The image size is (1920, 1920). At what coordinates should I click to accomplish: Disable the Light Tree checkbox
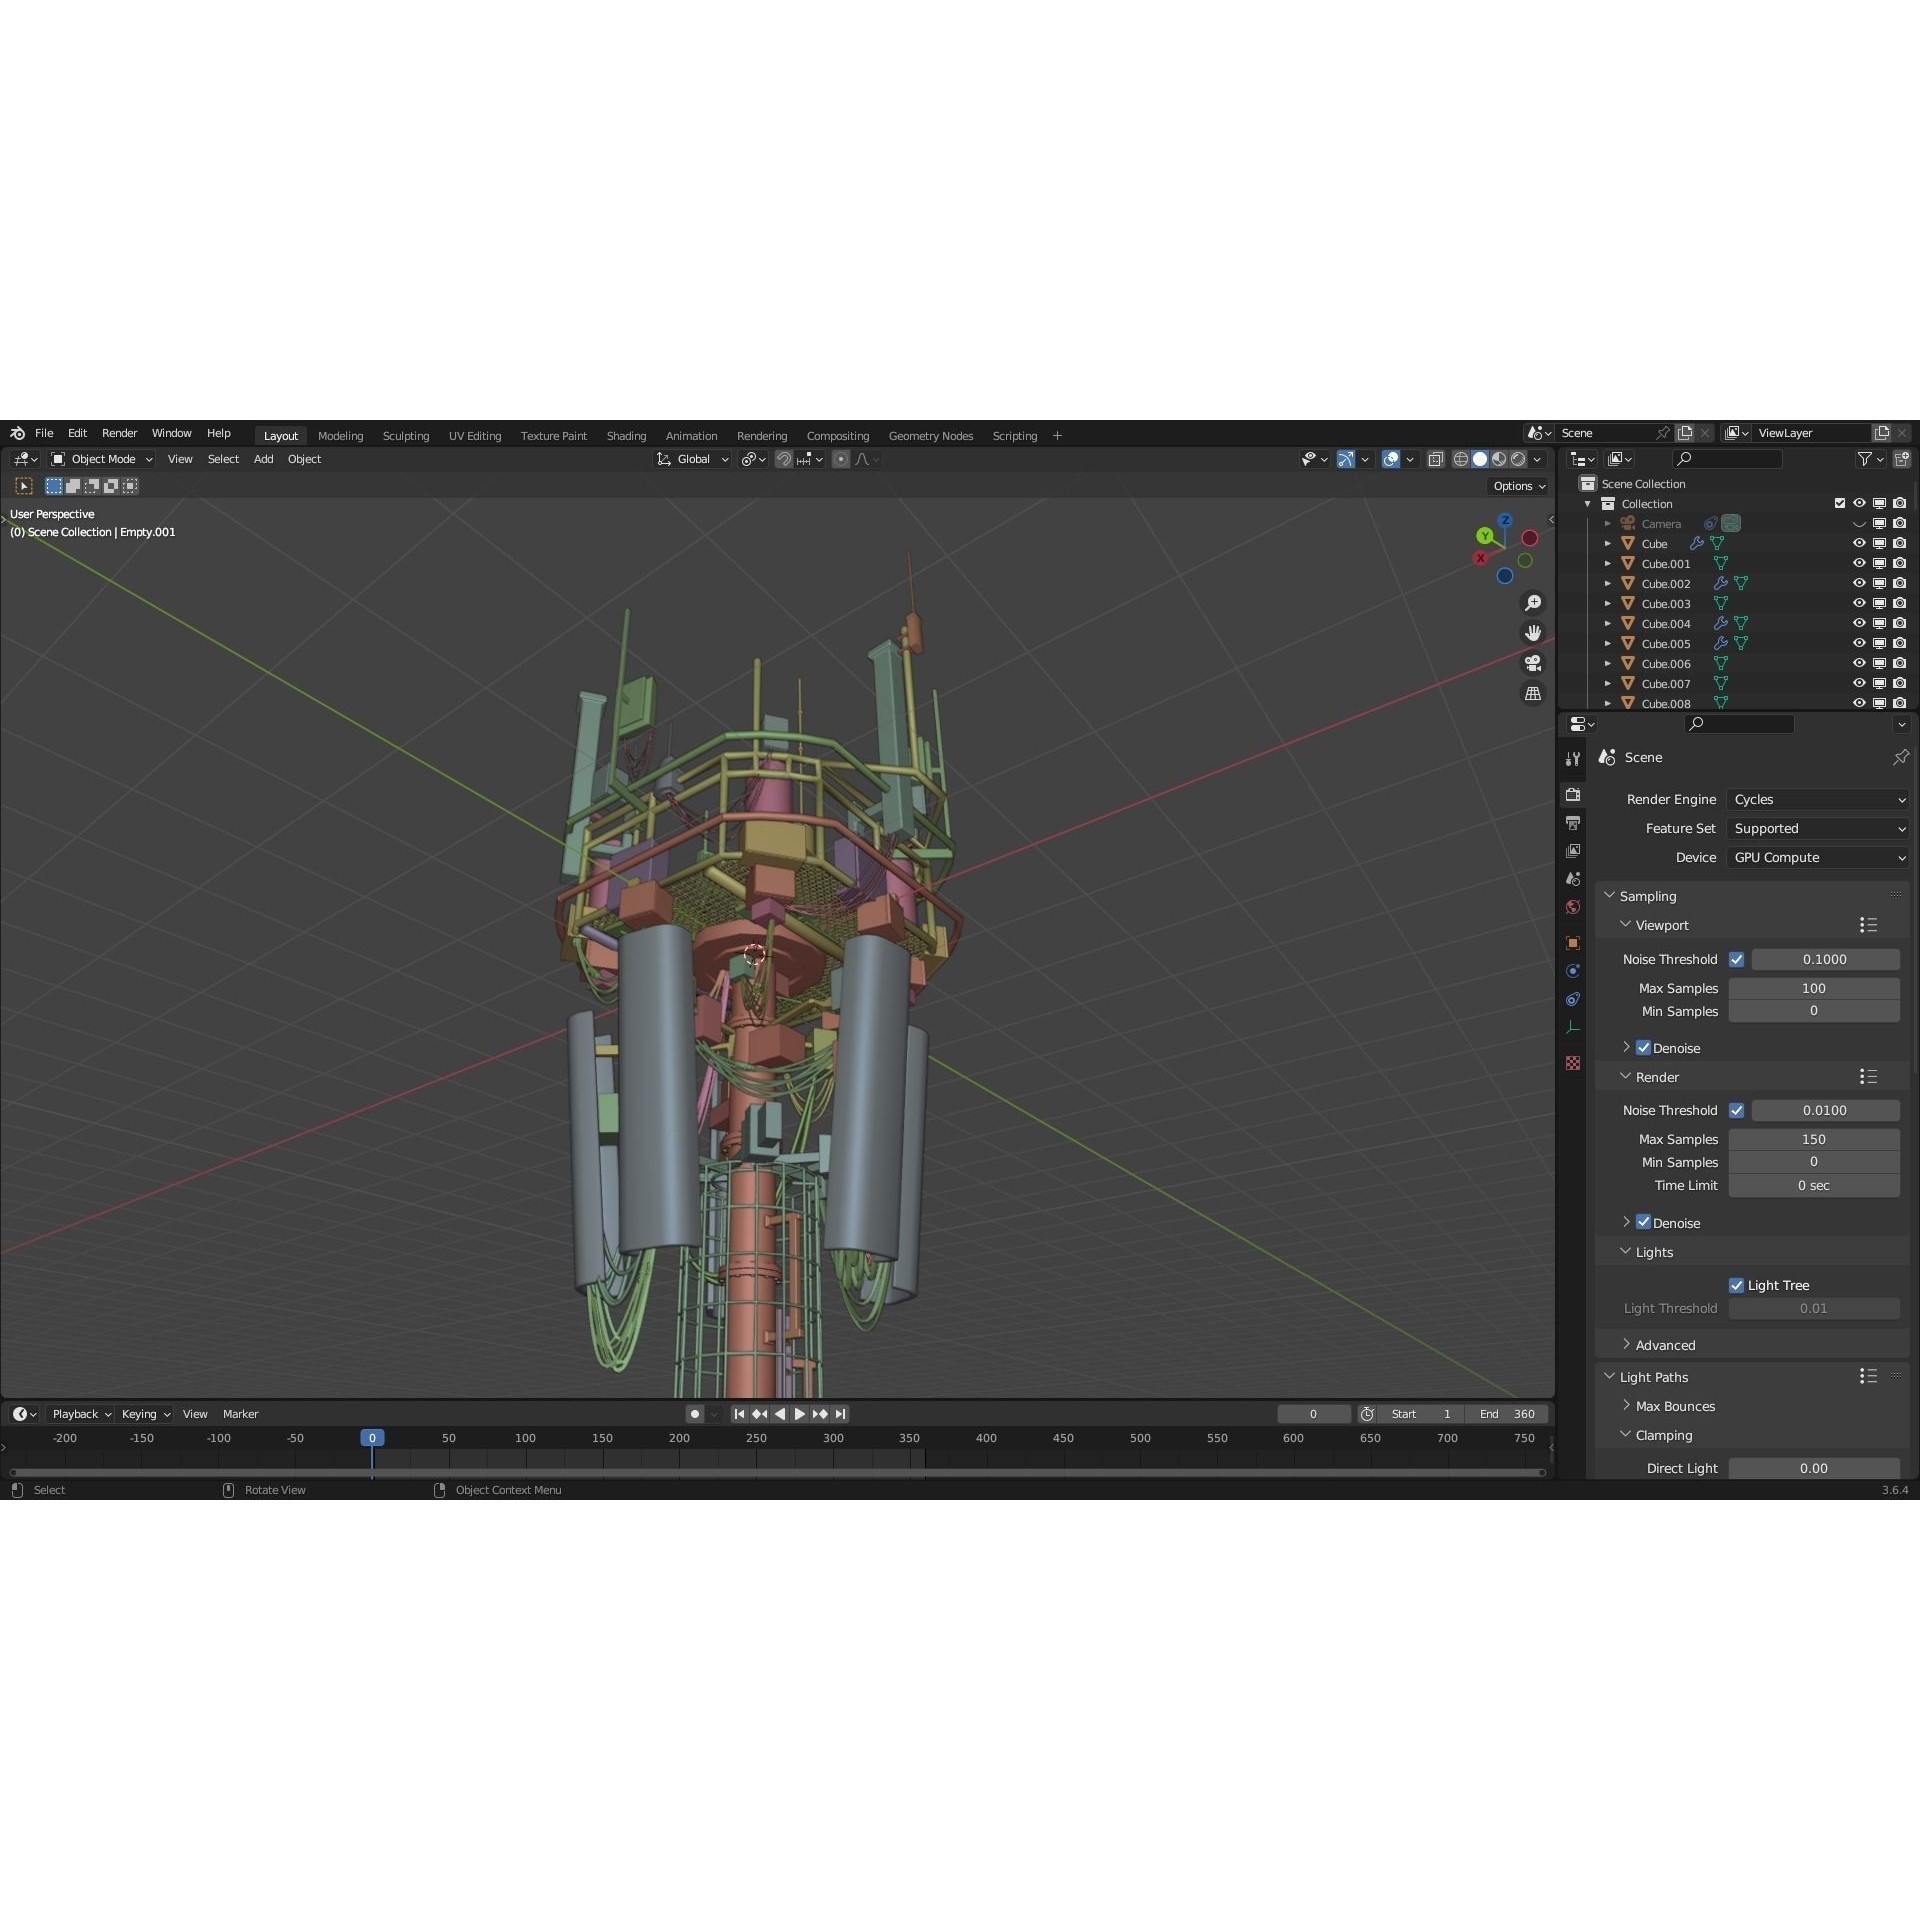[x=1738, y=1285]
